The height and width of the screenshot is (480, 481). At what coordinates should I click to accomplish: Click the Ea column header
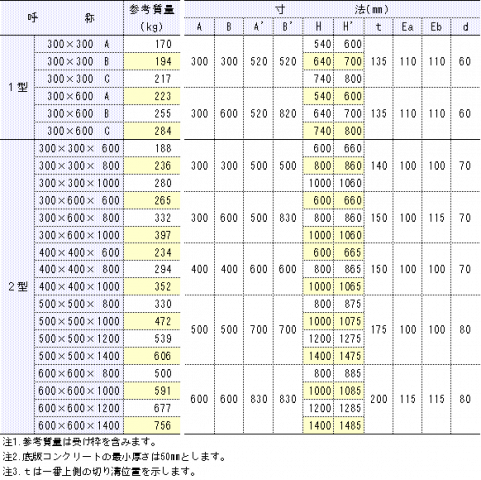(407, 27)
